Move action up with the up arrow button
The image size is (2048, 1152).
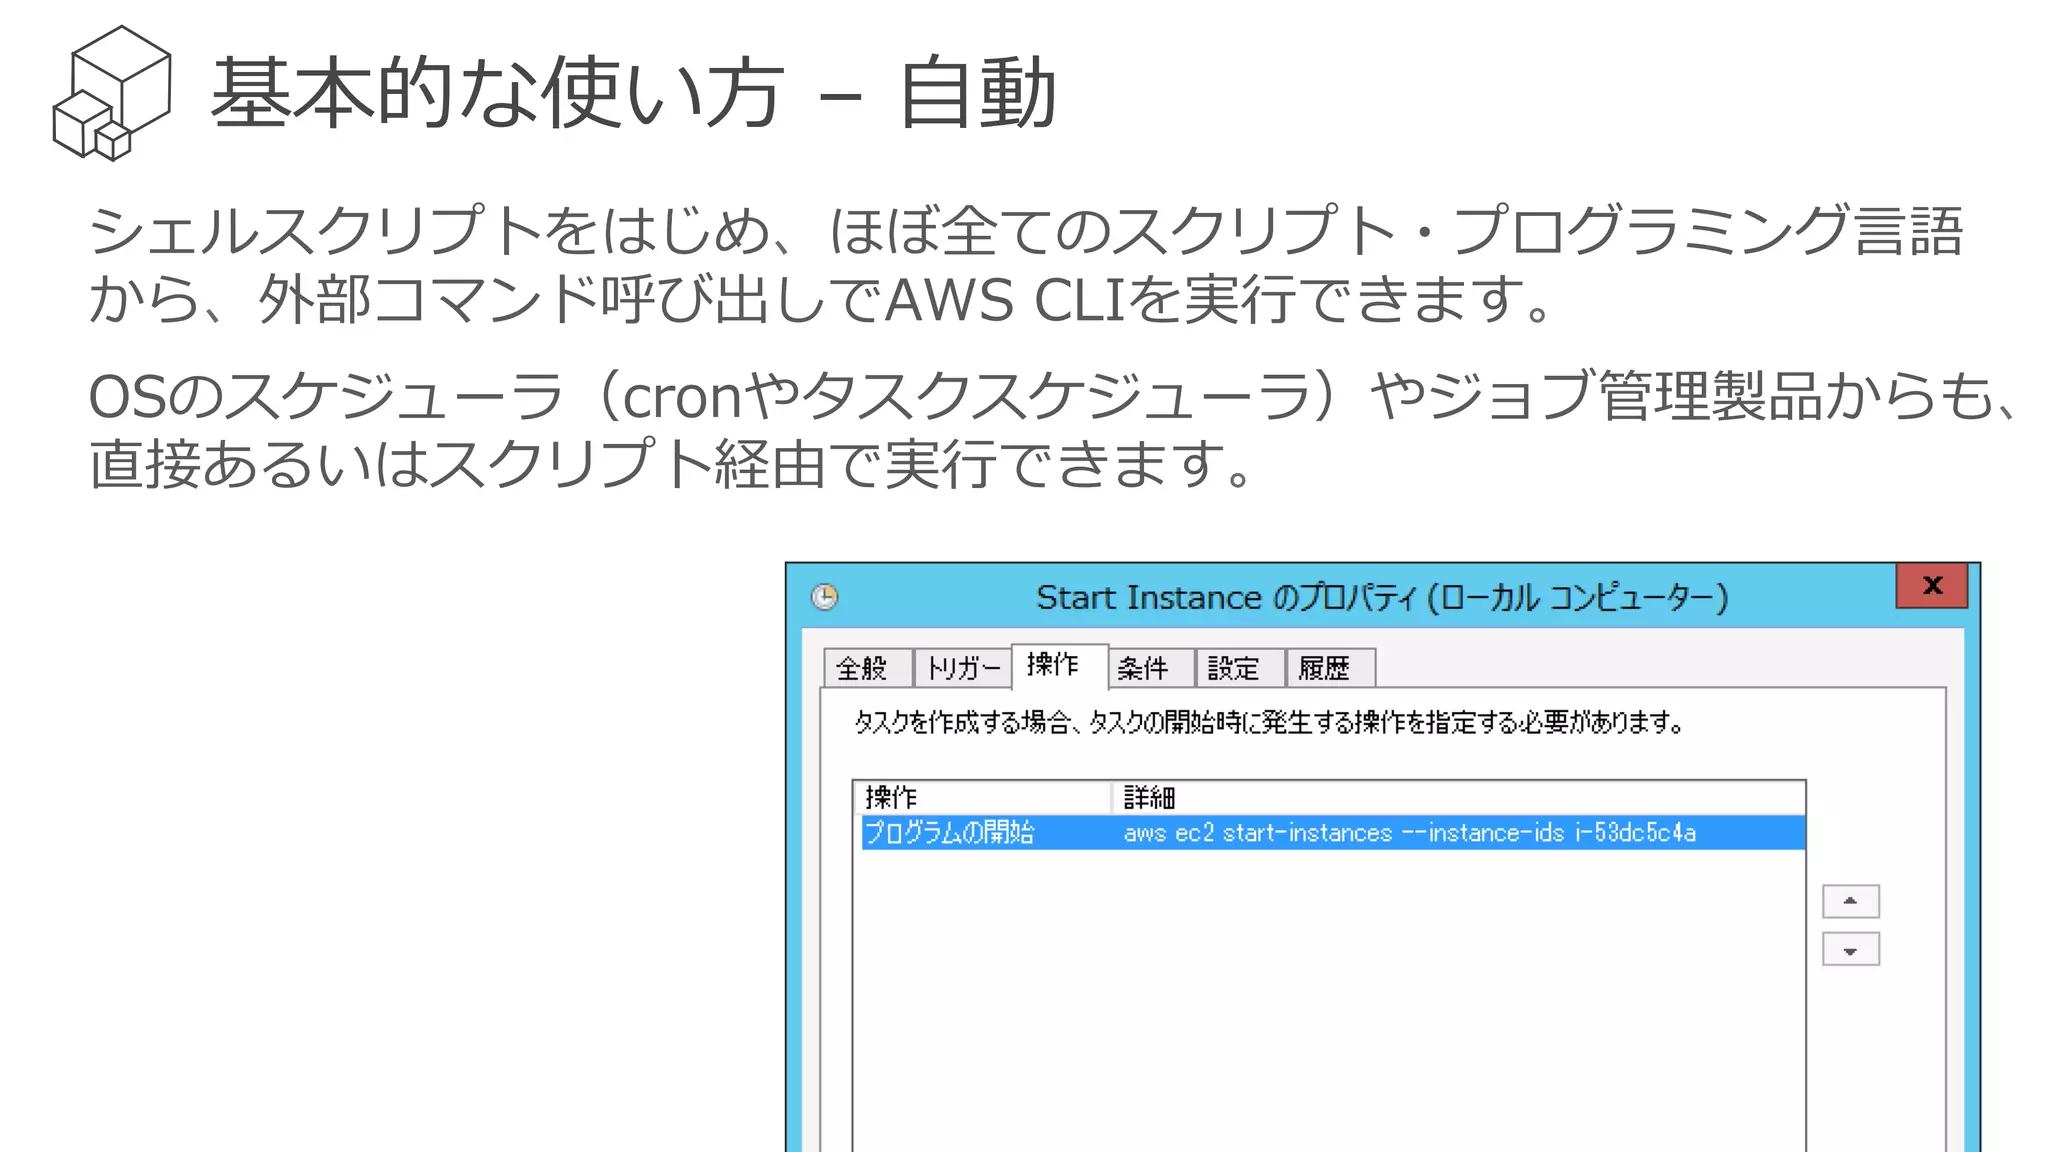click(1851, 901)
